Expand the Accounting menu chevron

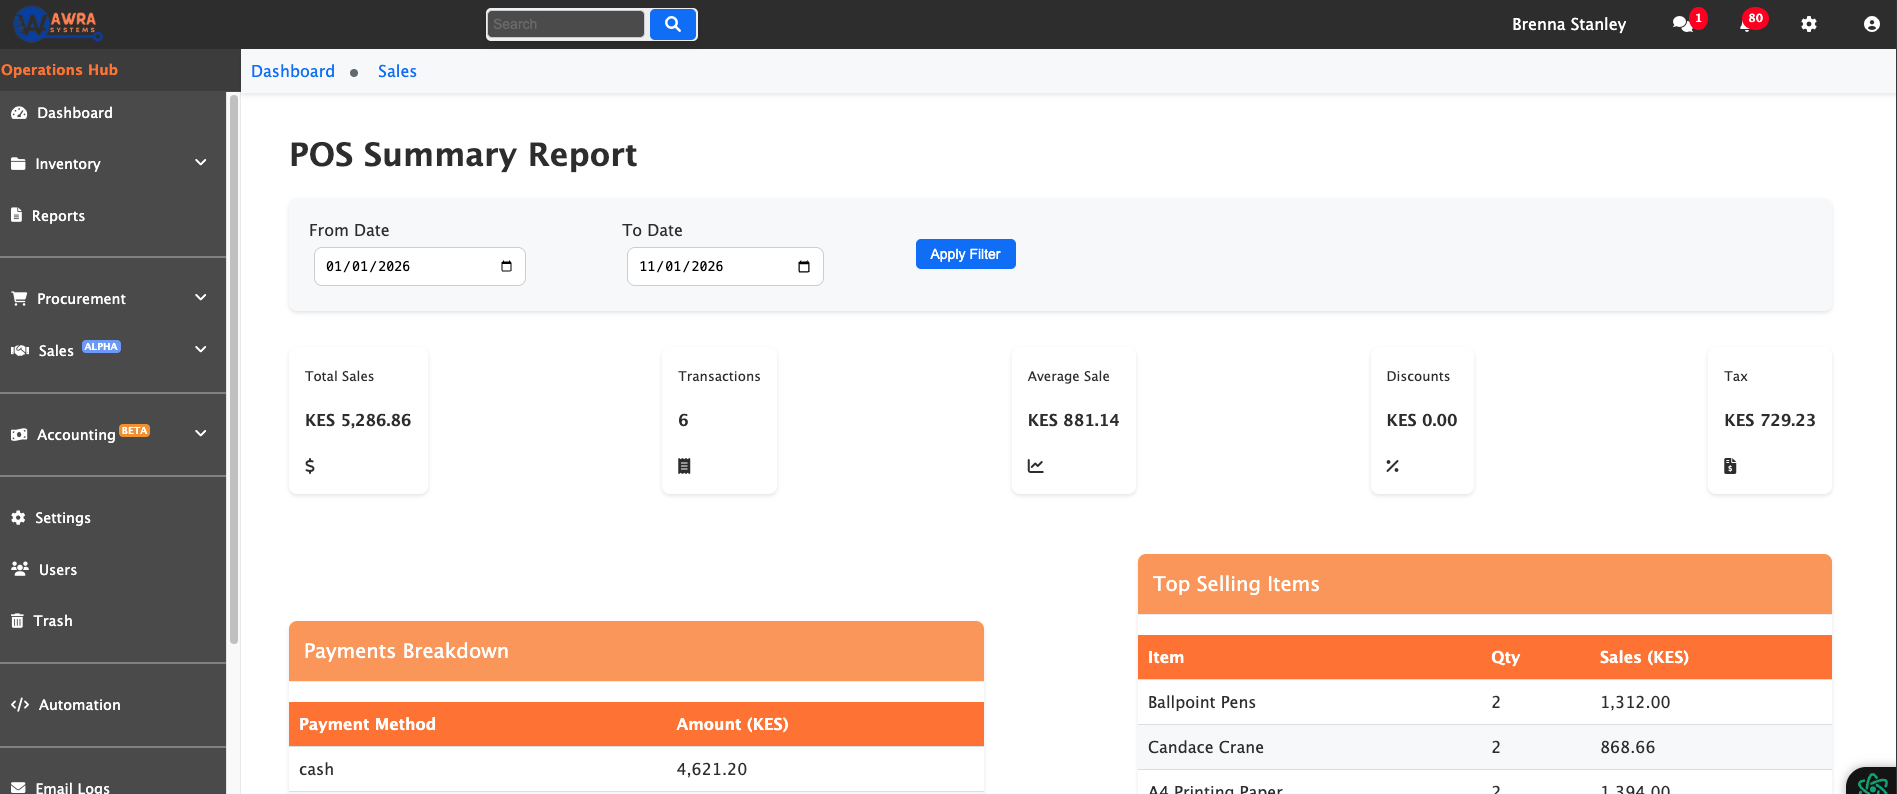201,434
